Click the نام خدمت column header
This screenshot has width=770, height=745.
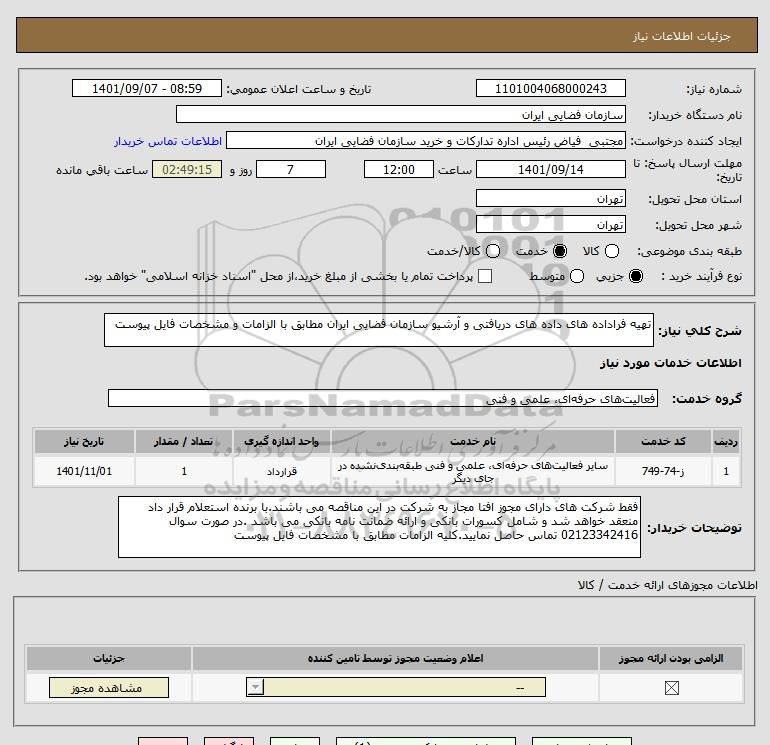click(x=473, y=441)
